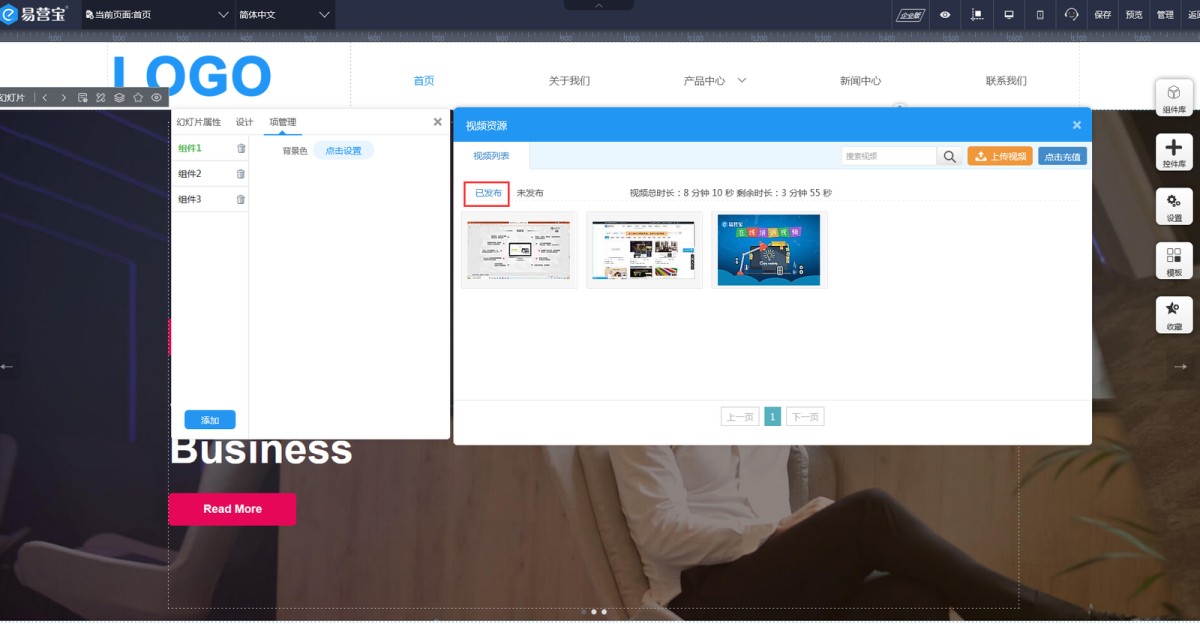Toggle the eye visibility icon in 幻灯片 toolbar
This screenshot has width=1200, height=624.
click(x=157, y=98)
